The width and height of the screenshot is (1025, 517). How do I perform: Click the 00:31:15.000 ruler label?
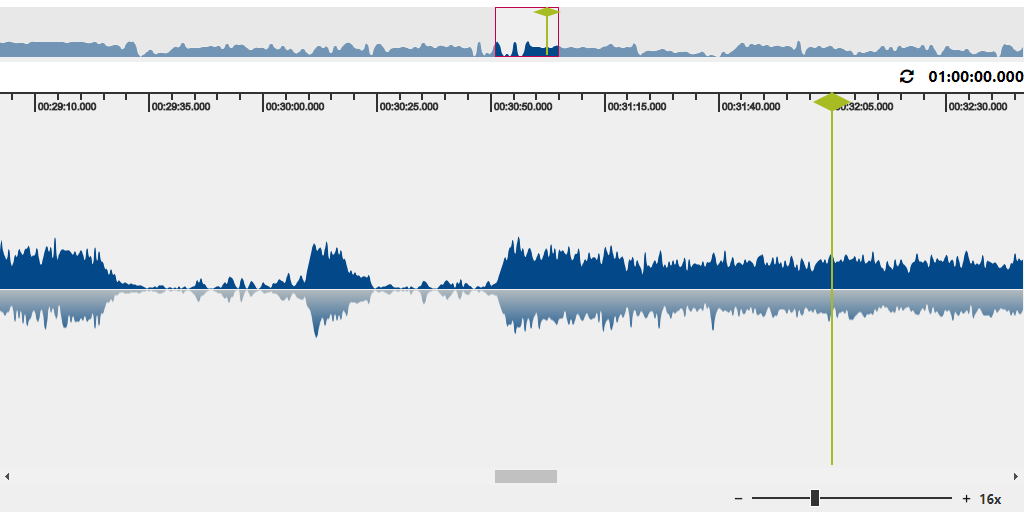point(637,106)
